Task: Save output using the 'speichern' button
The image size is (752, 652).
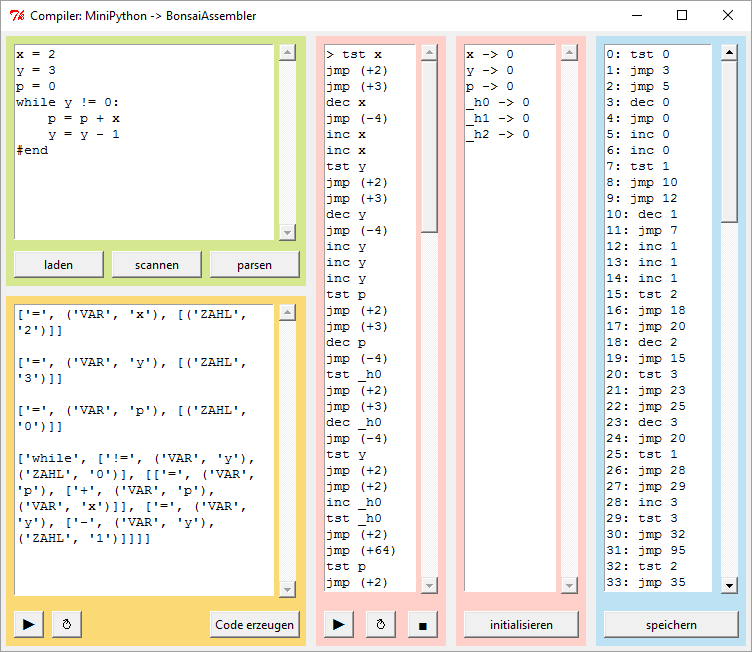Action: tap(670, 624)
